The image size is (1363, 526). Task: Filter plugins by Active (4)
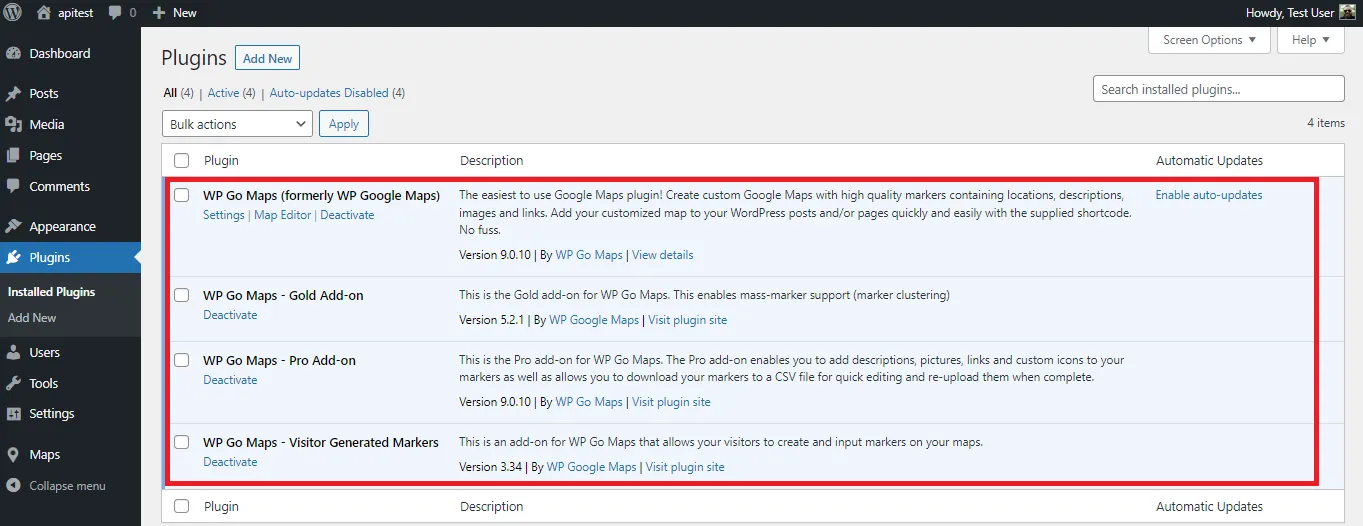tap(231, 93)
